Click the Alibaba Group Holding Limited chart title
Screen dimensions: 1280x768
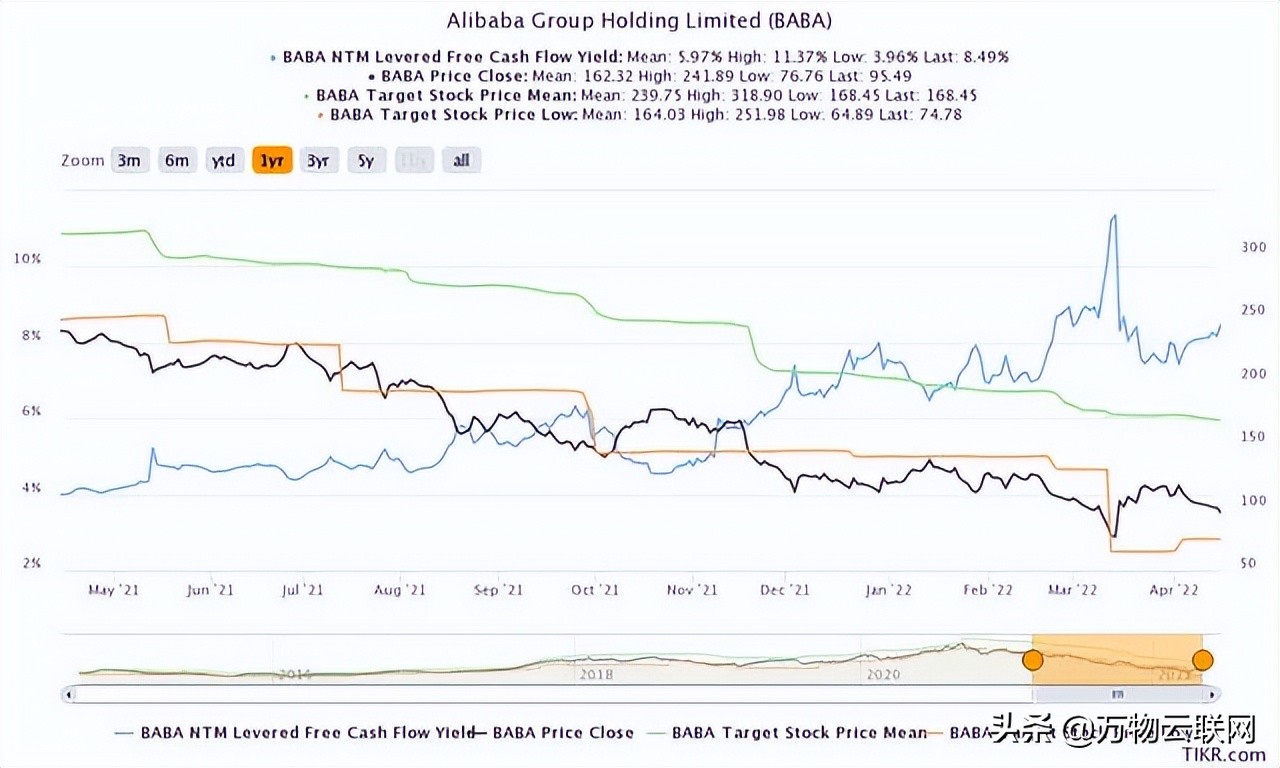point(640,20)
